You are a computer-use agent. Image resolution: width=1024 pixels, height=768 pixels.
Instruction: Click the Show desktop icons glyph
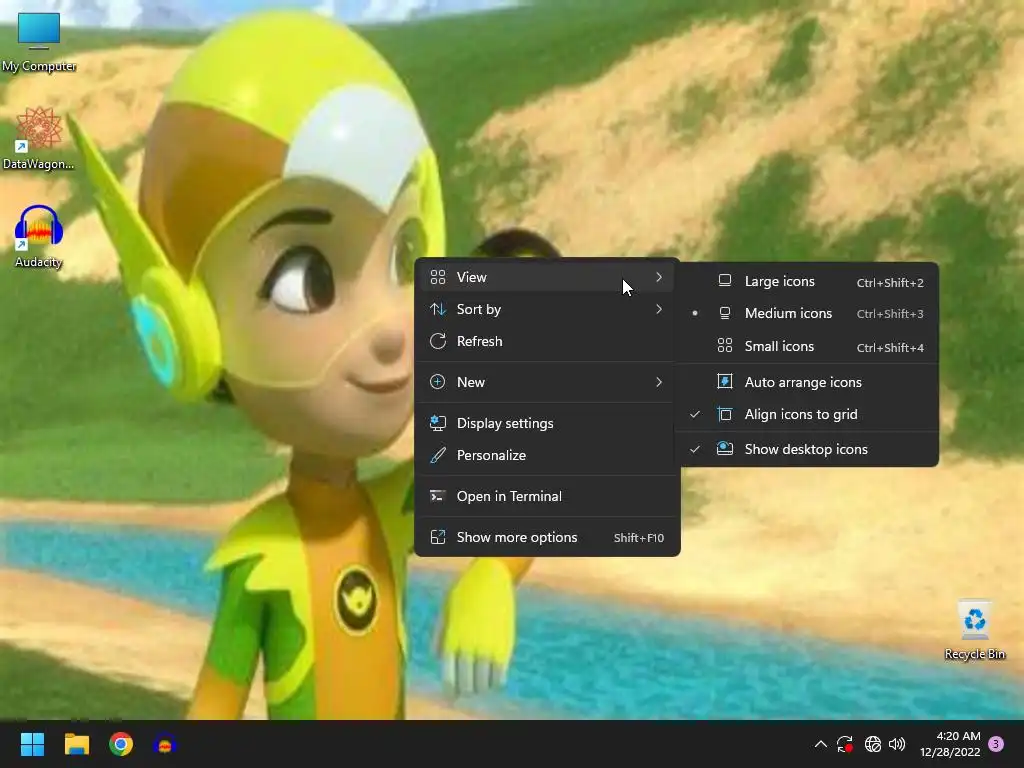point(725,449)
